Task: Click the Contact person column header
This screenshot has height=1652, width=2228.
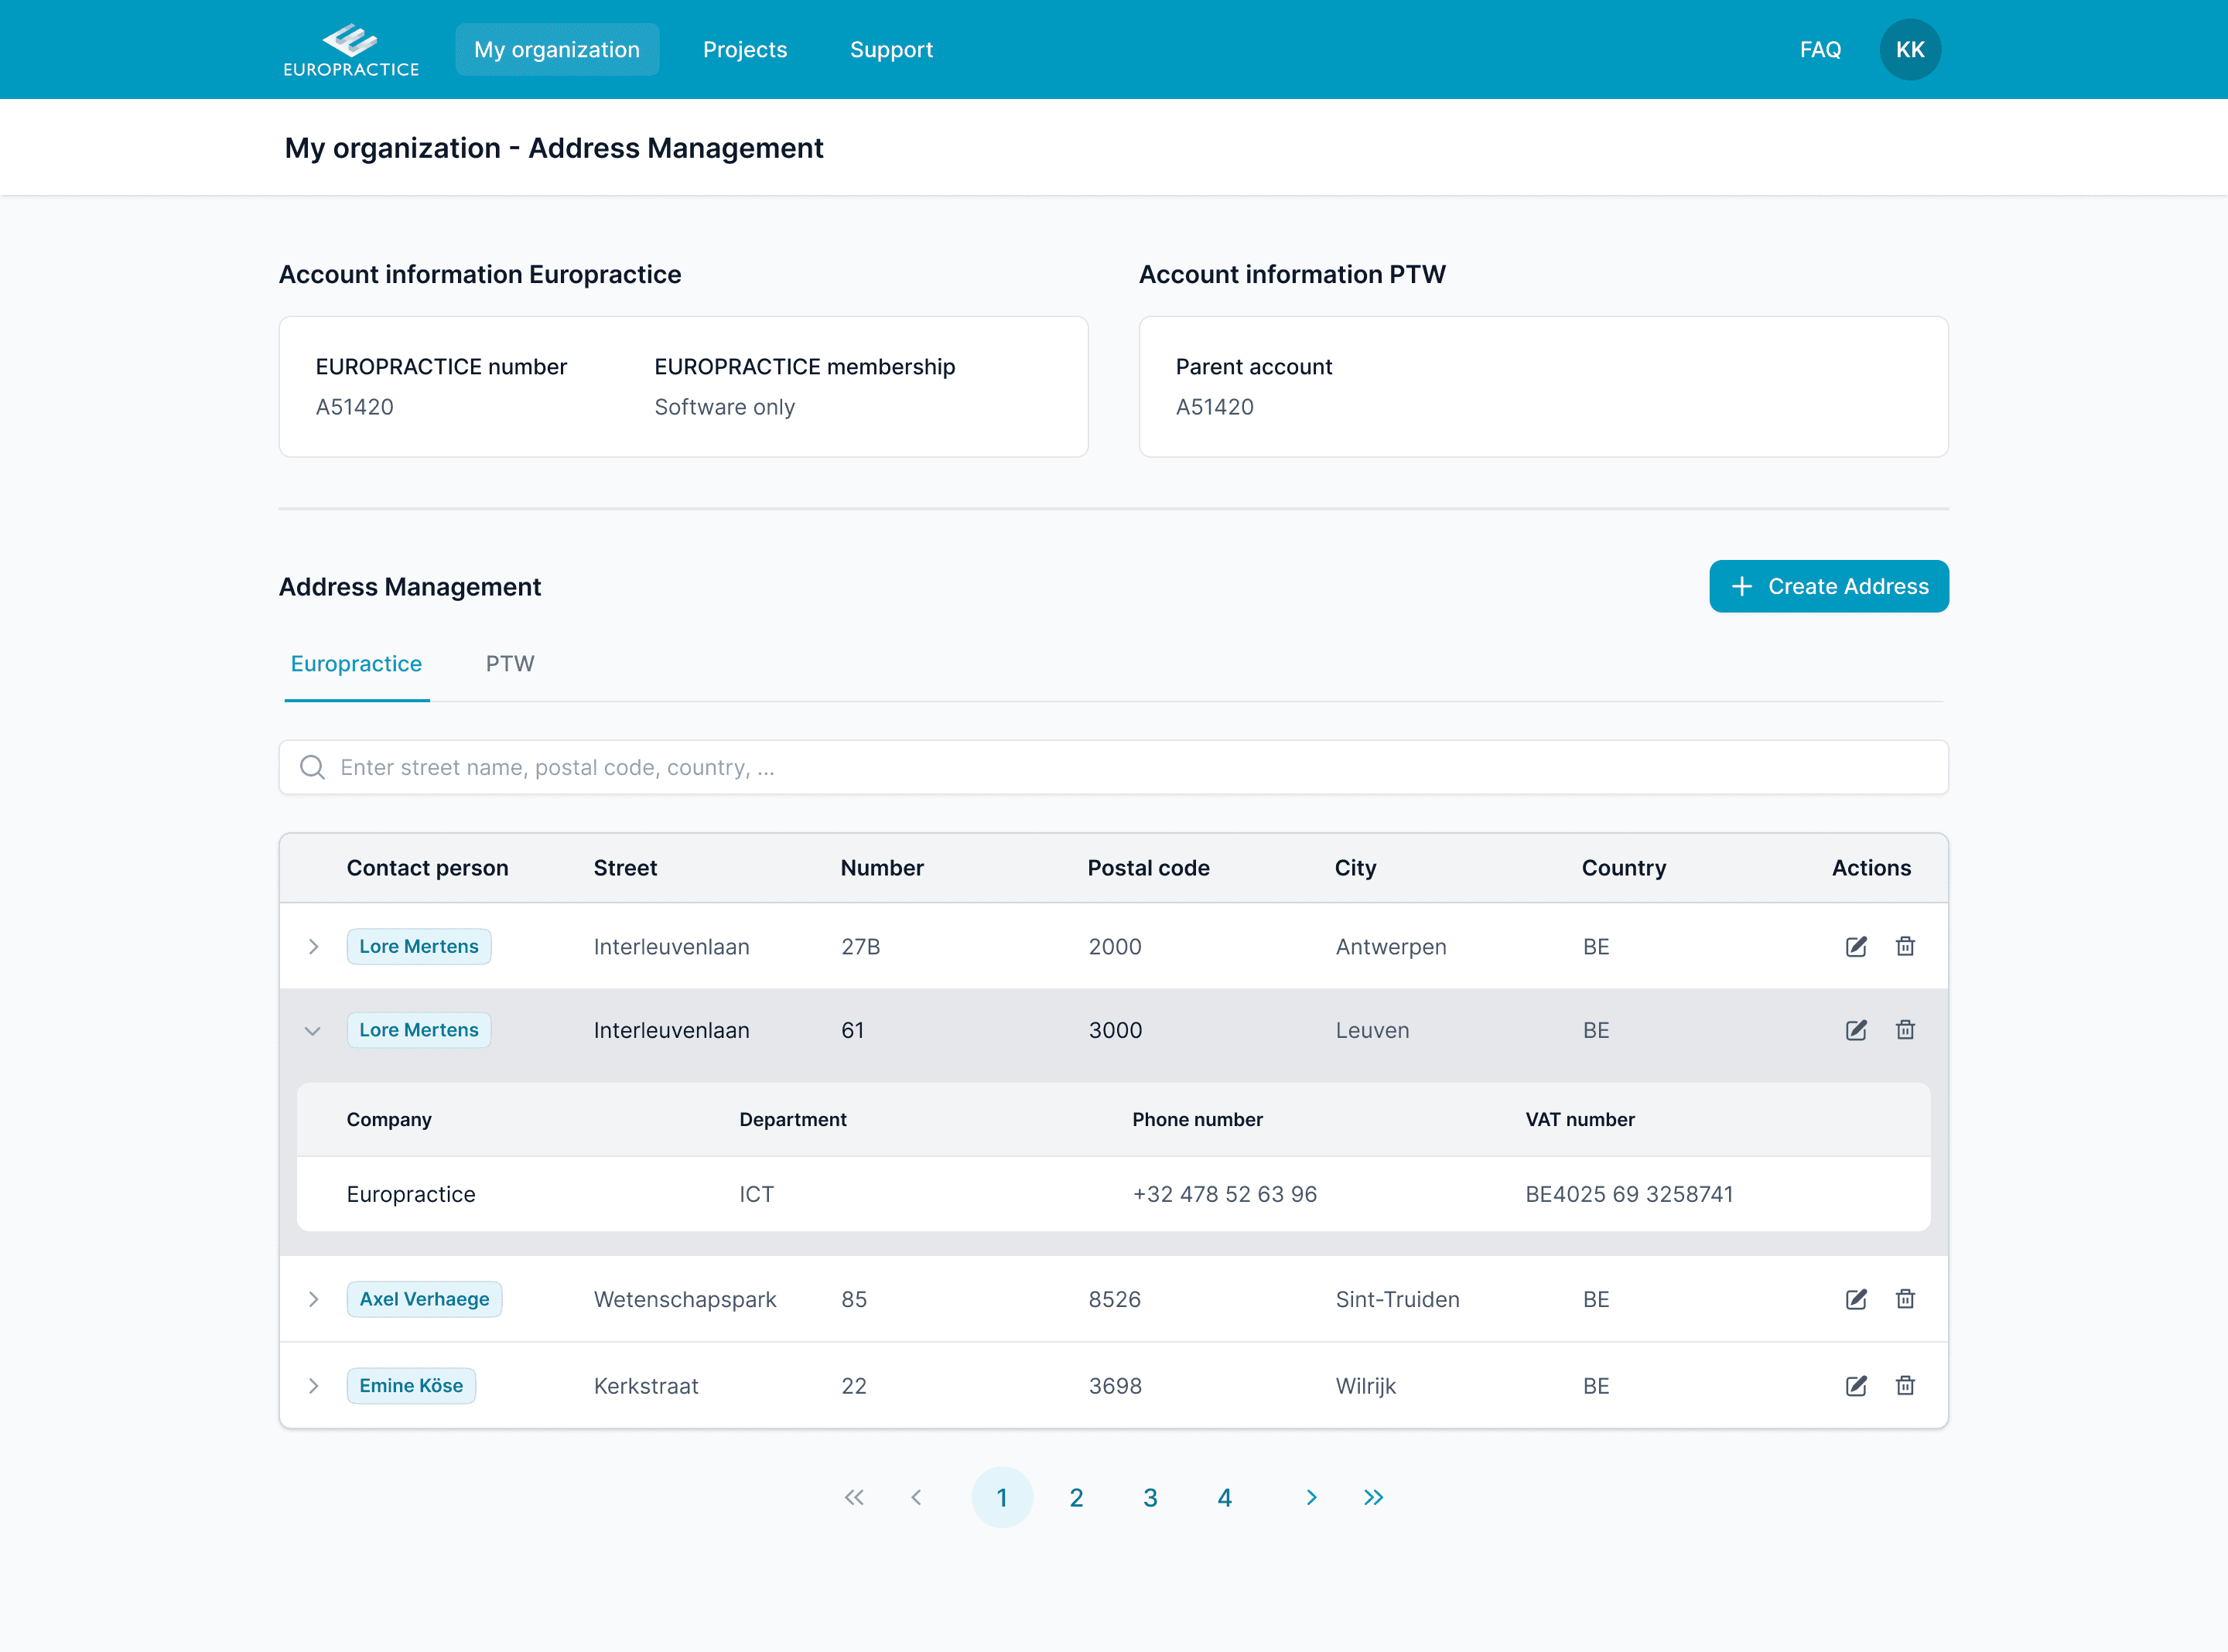Action: click(428, 868)
